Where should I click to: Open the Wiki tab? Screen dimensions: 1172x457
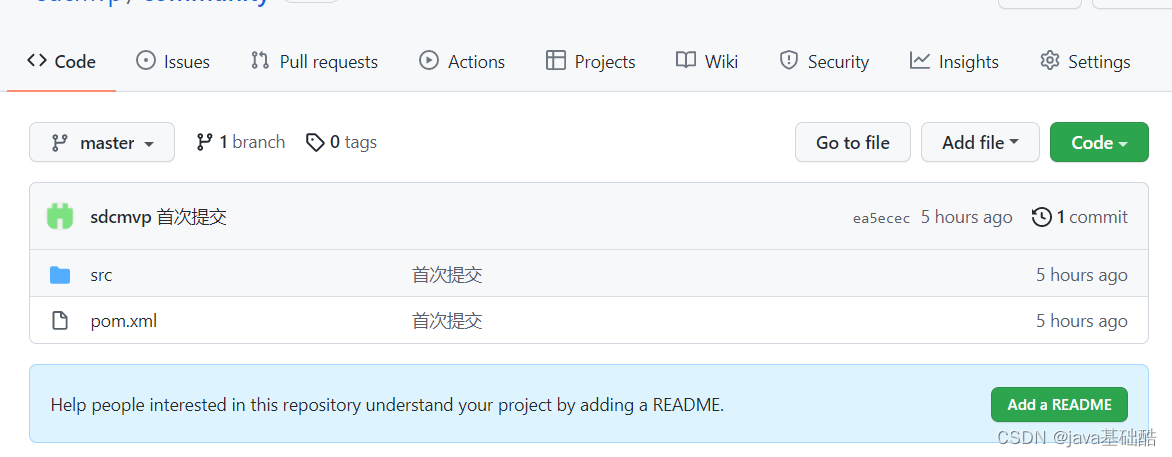tap(707, 61)
